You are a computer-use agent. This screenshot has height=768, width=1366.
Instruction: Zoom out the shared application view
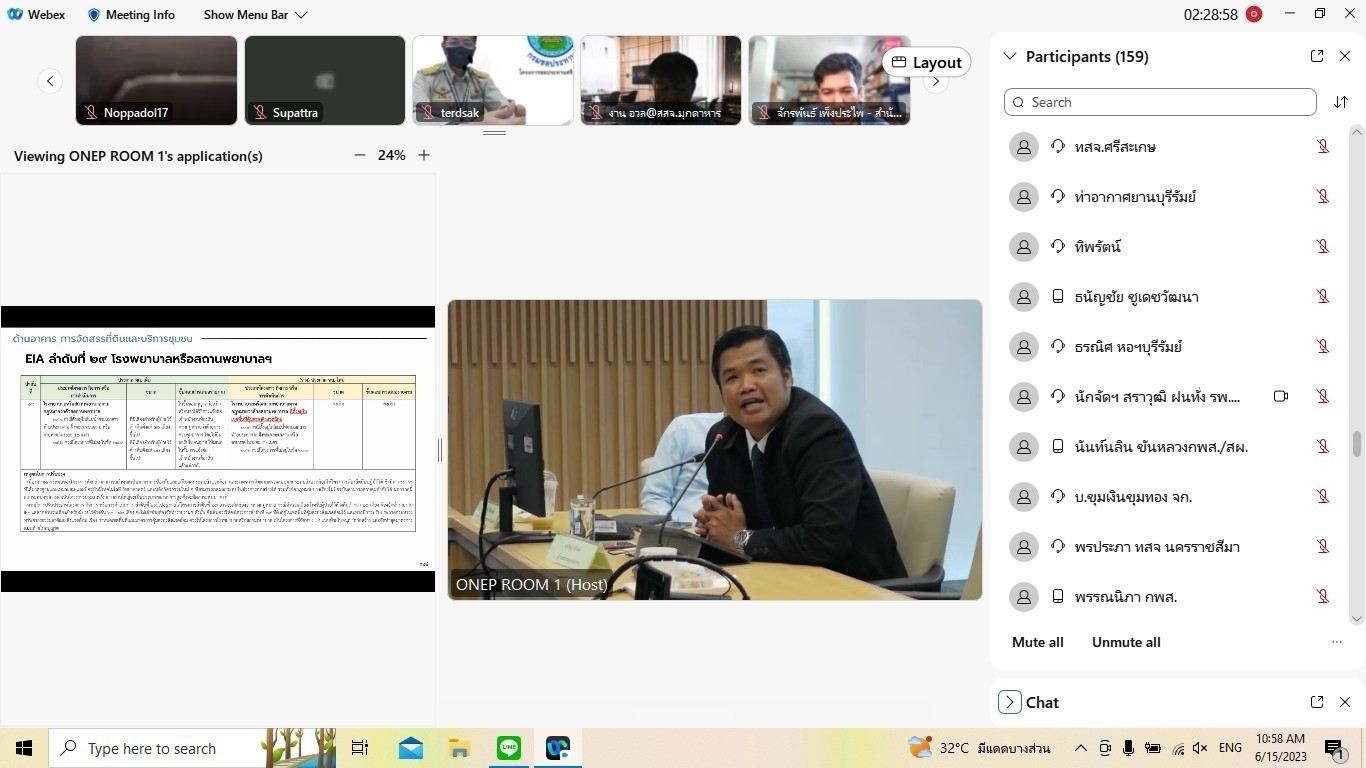pyautogui.click(x=360, y=155)
